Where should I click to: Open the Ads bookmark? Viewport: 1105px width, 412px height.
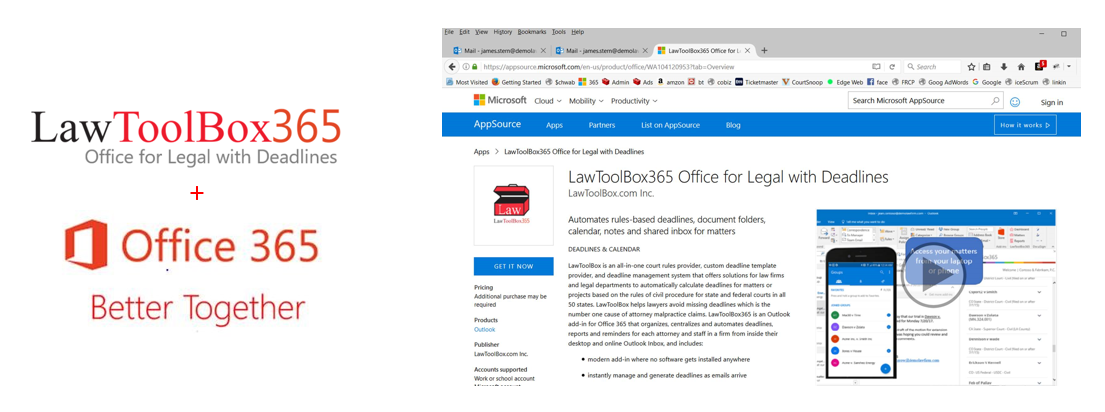point(643,82)
